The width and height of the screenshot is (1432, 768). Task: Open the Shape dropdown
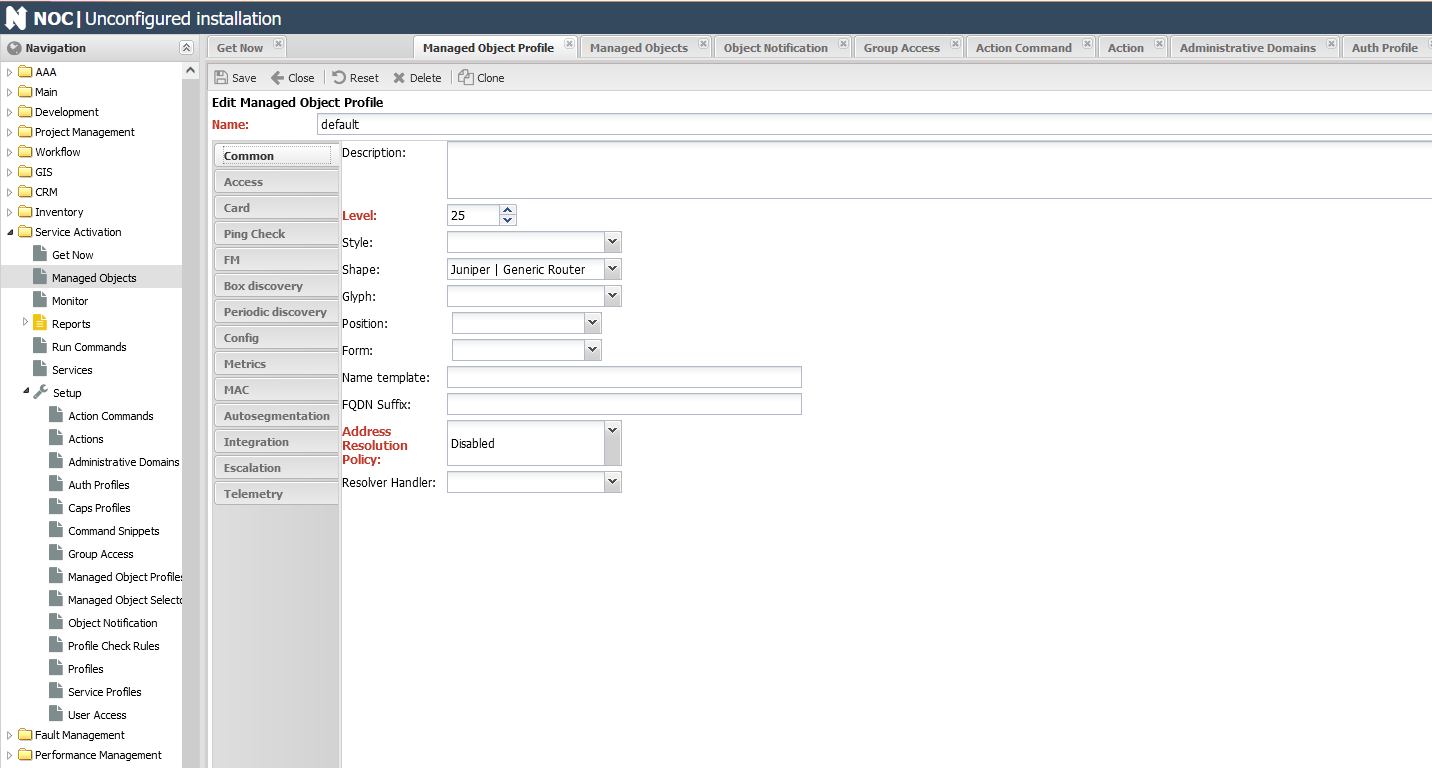coord(613,269)
